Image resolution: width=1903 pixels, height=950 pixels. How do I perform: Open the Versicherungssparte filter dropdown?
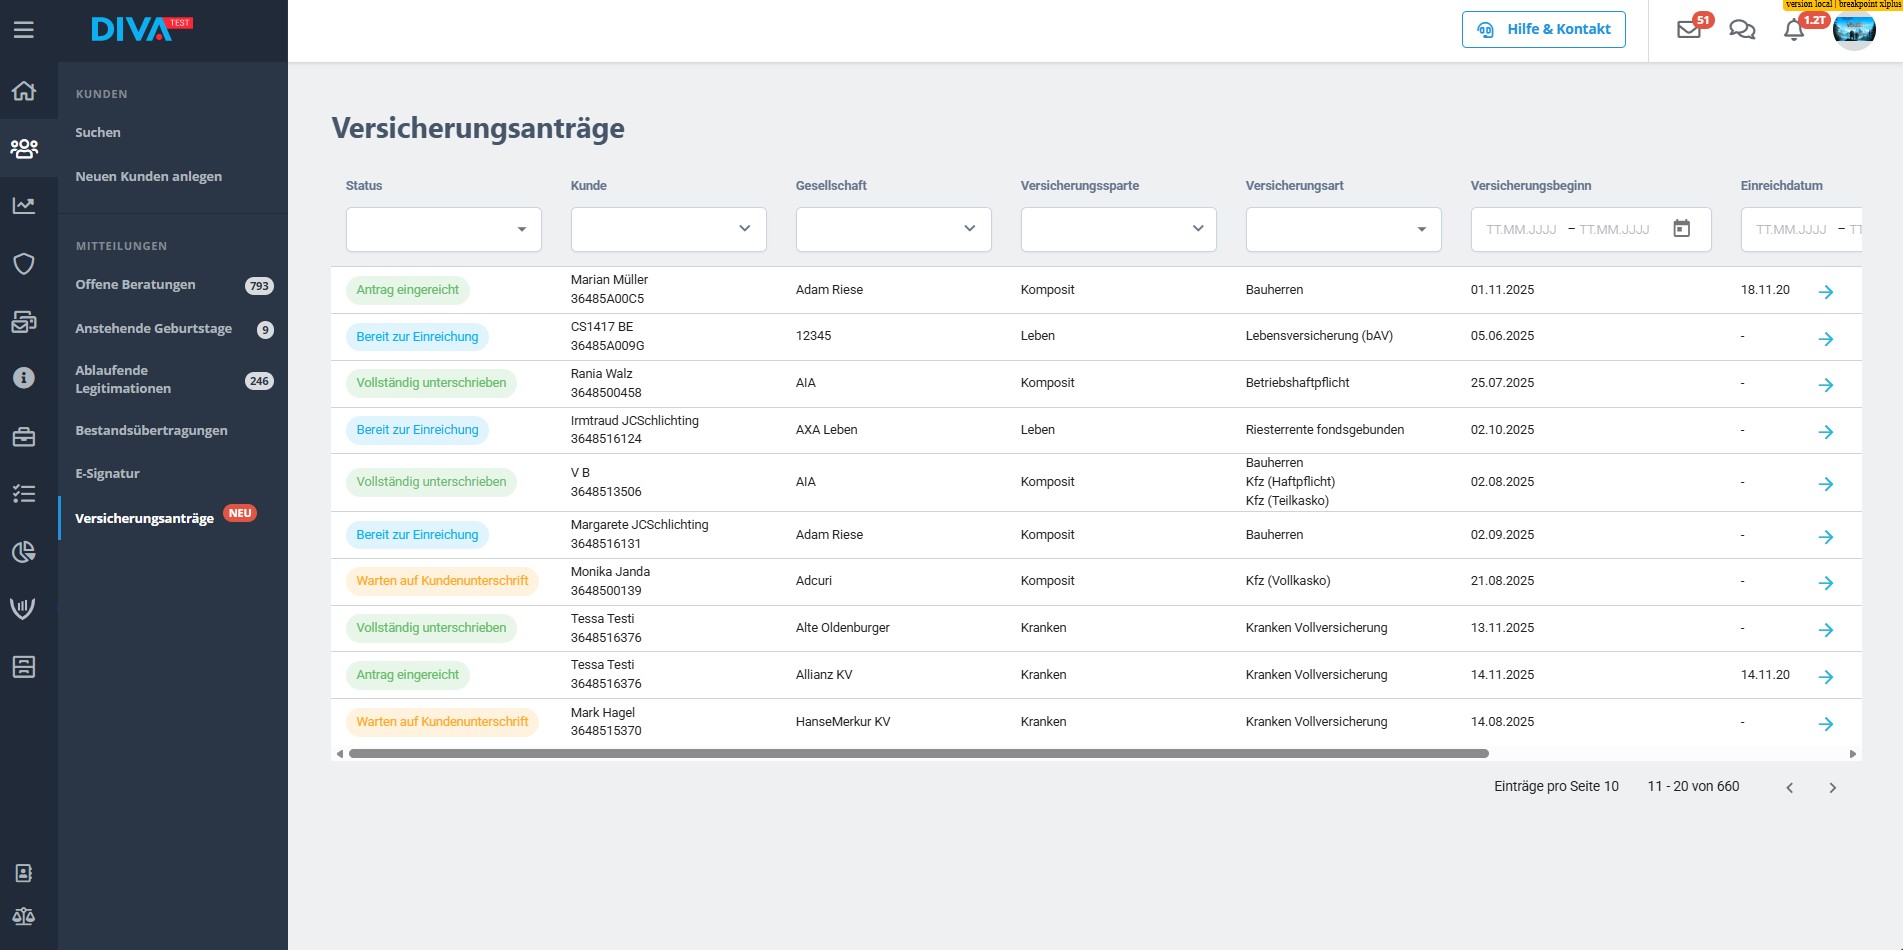click(1118, 229)
